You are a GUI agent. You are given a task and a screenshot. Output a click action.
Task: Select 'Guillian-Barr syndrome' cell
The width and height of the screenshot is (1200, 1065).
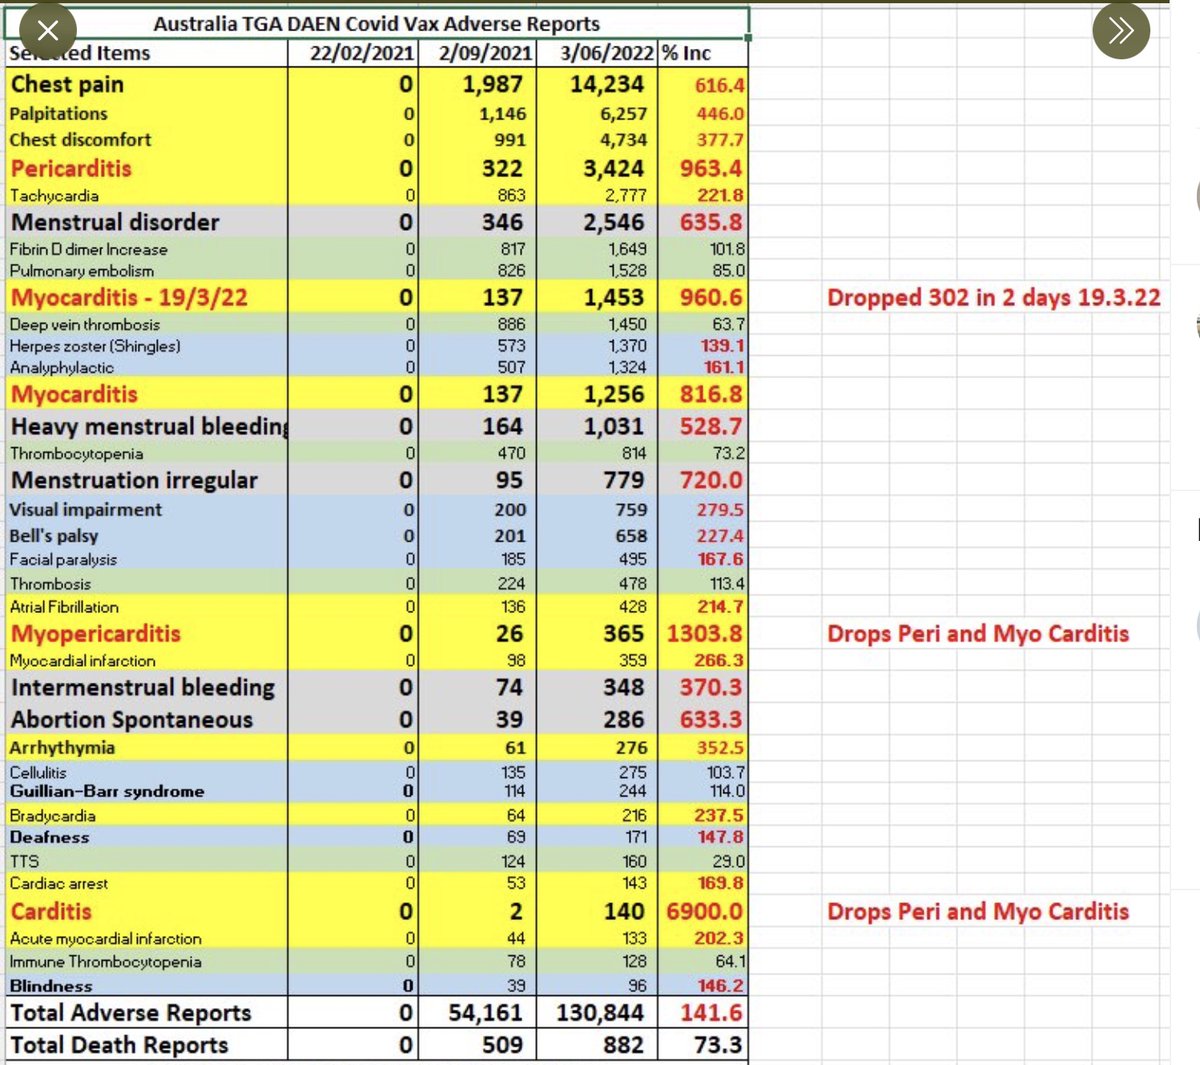(x=107, y=791)
